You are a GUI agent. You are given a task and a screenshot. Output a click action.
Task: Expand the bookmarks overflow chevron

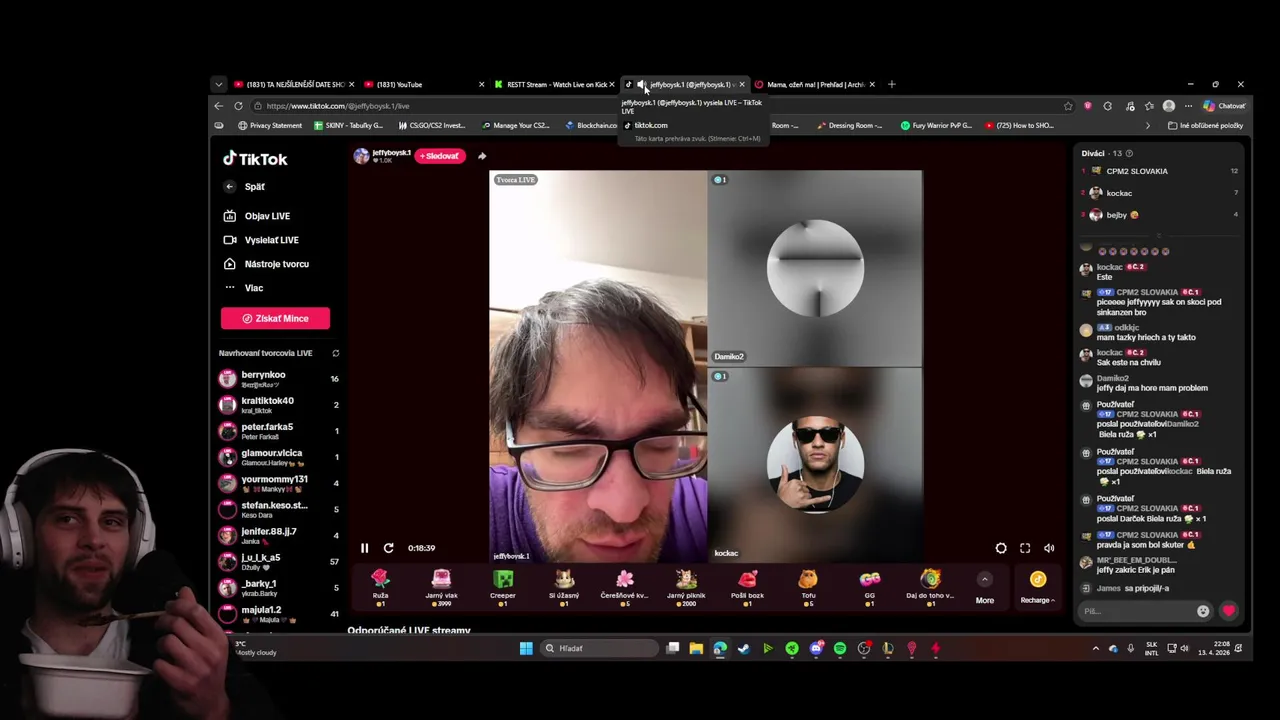(1147, 126)
